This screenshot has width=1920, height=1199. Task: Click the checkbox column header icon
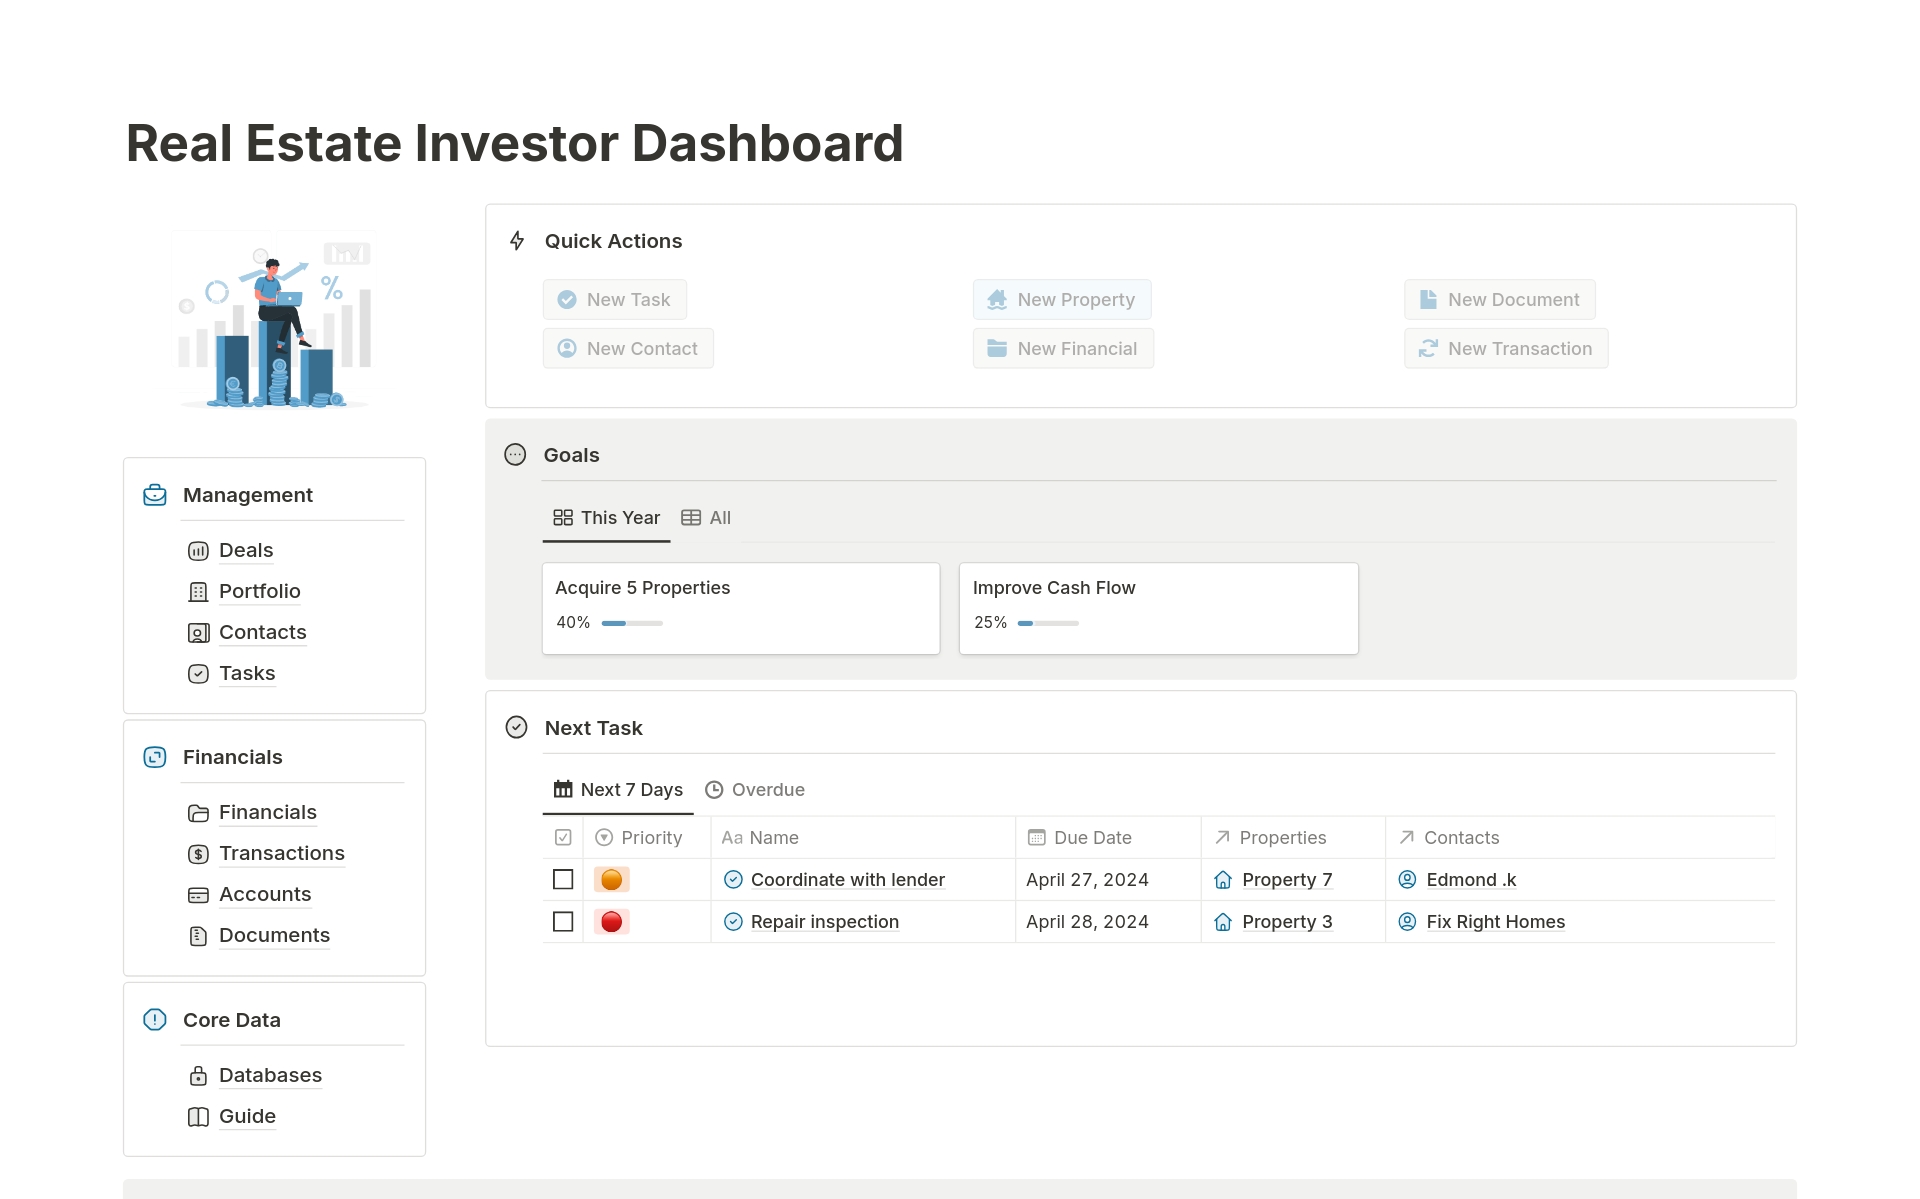(x=563, y=838)
